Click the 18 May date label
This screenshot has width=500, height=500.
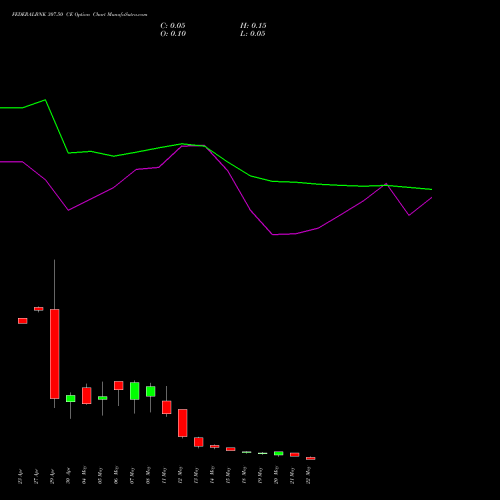[x=244, y=475]
